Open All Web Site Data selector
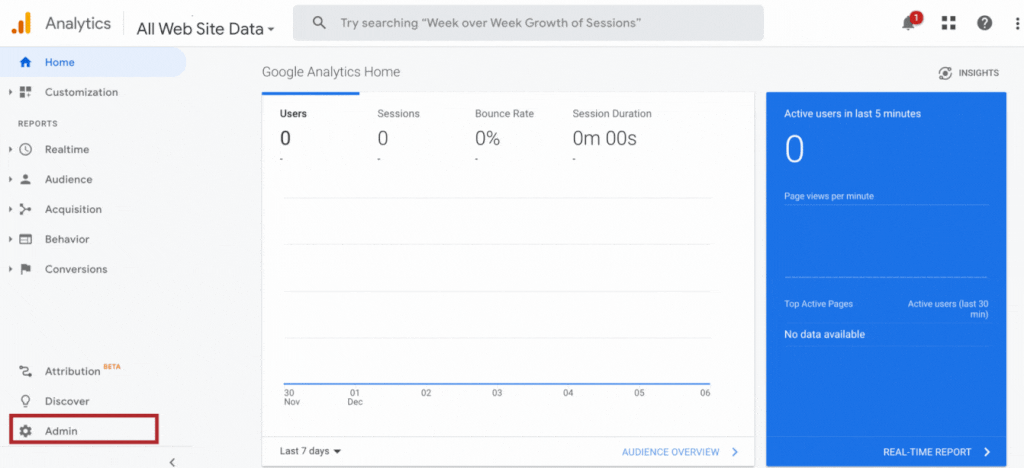The image size is (1024, 468). 205,29
